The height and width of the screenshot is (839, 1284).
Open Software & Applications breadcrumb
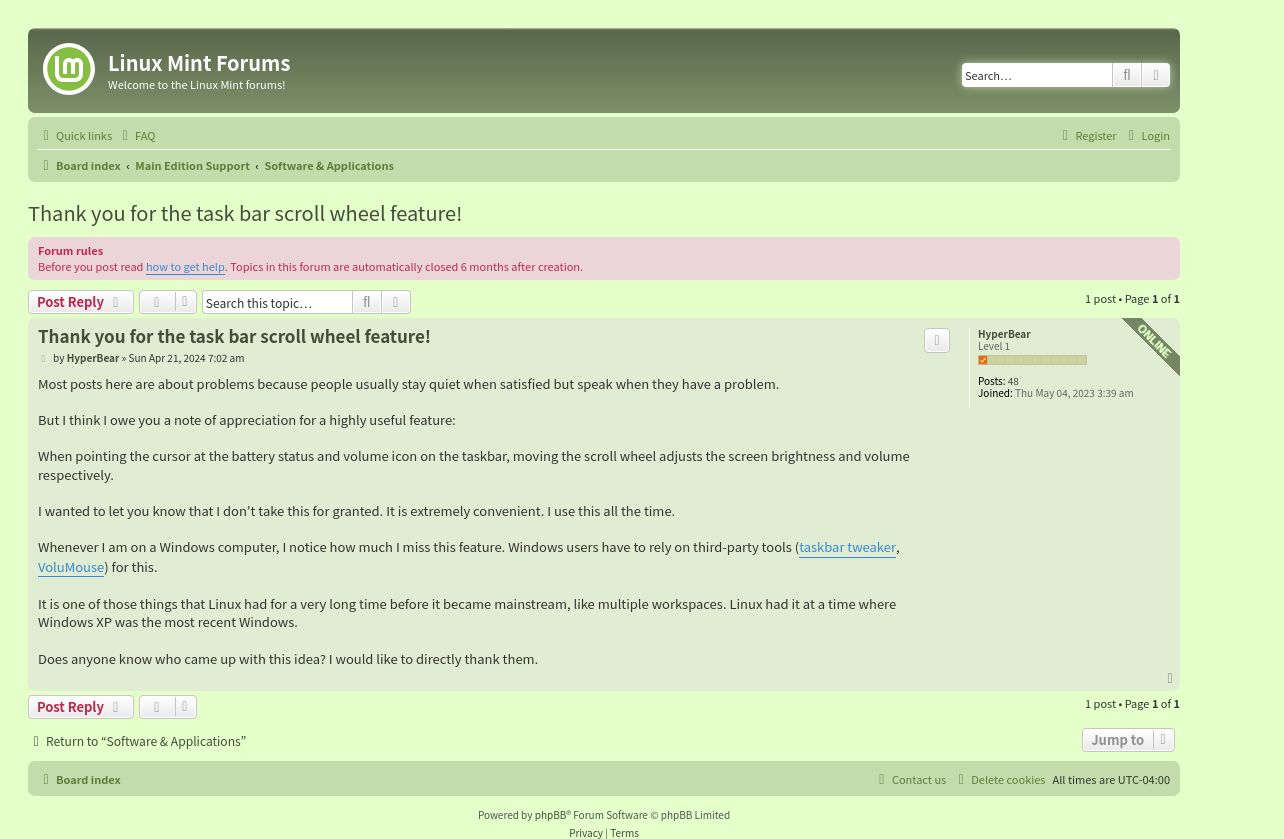329,166
